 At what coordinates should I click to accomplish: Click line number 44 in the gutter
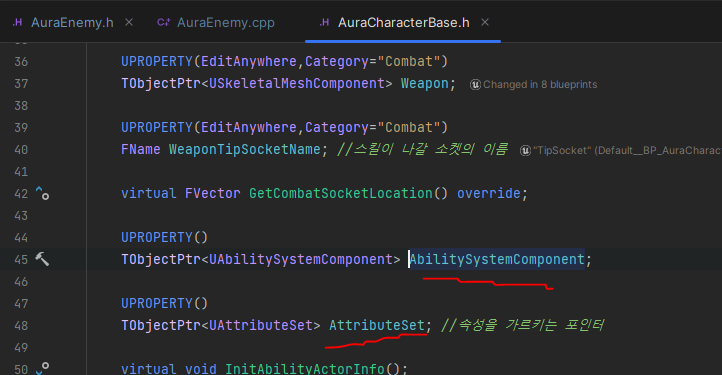pyautogui.click(x=21, y=238)
